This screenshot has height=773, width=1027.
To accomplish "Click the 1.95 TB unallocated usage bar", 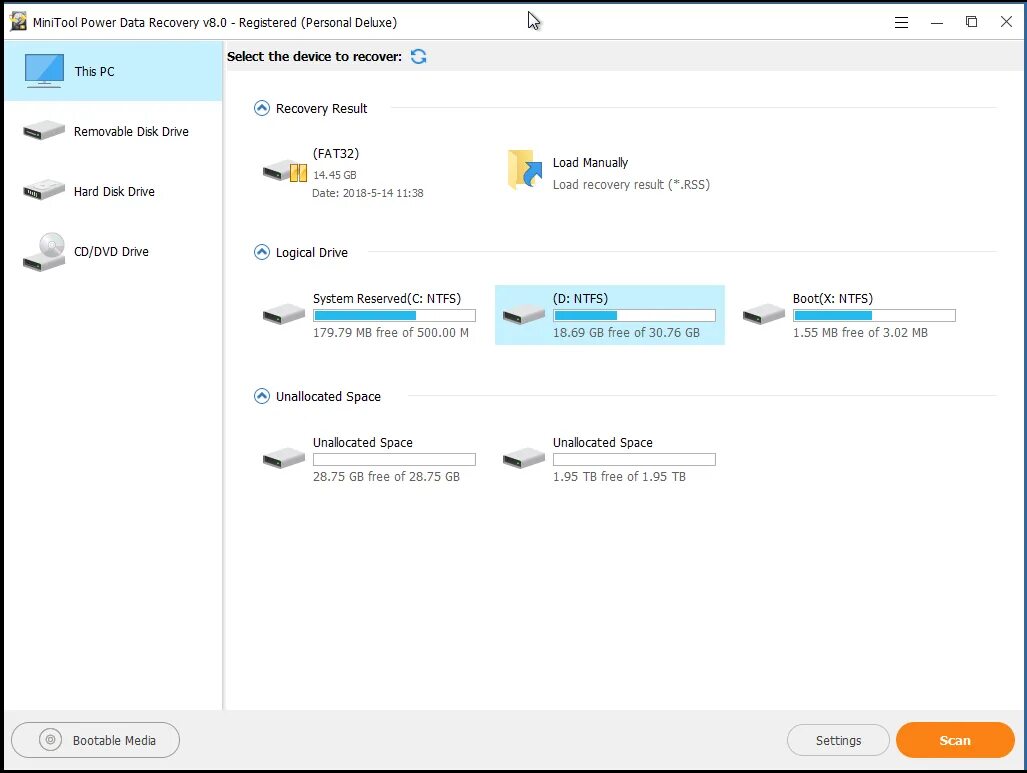I will (x=634, y=460).
